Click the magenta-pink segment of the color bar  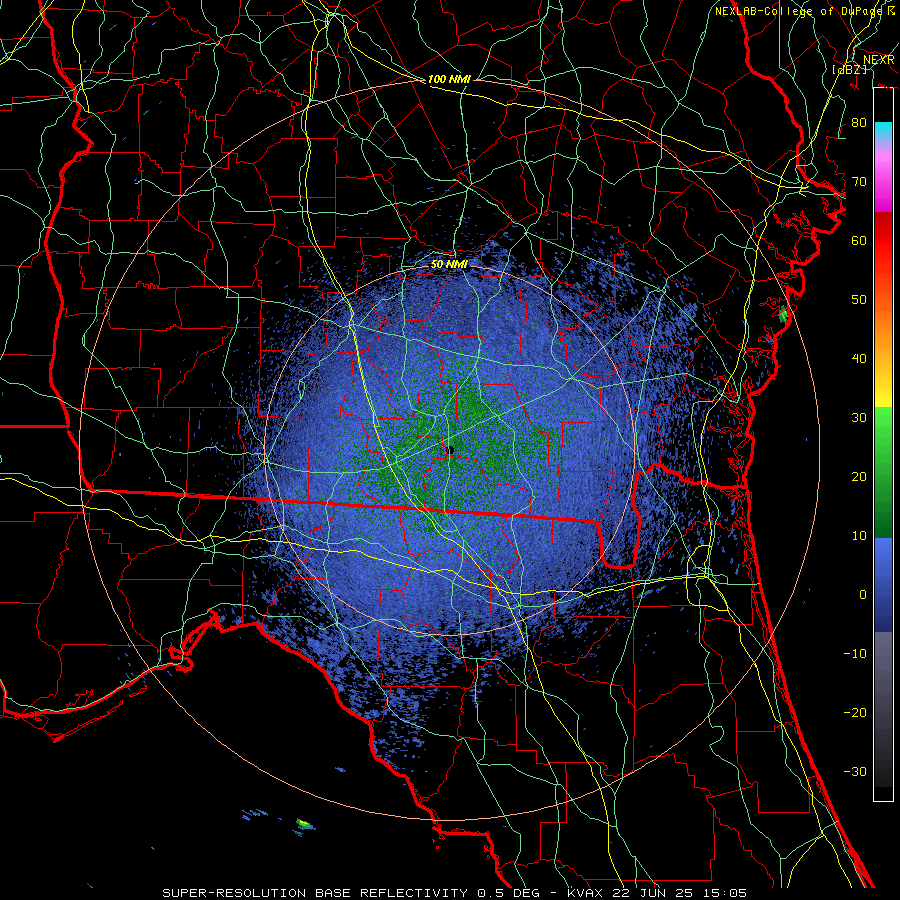883,184
